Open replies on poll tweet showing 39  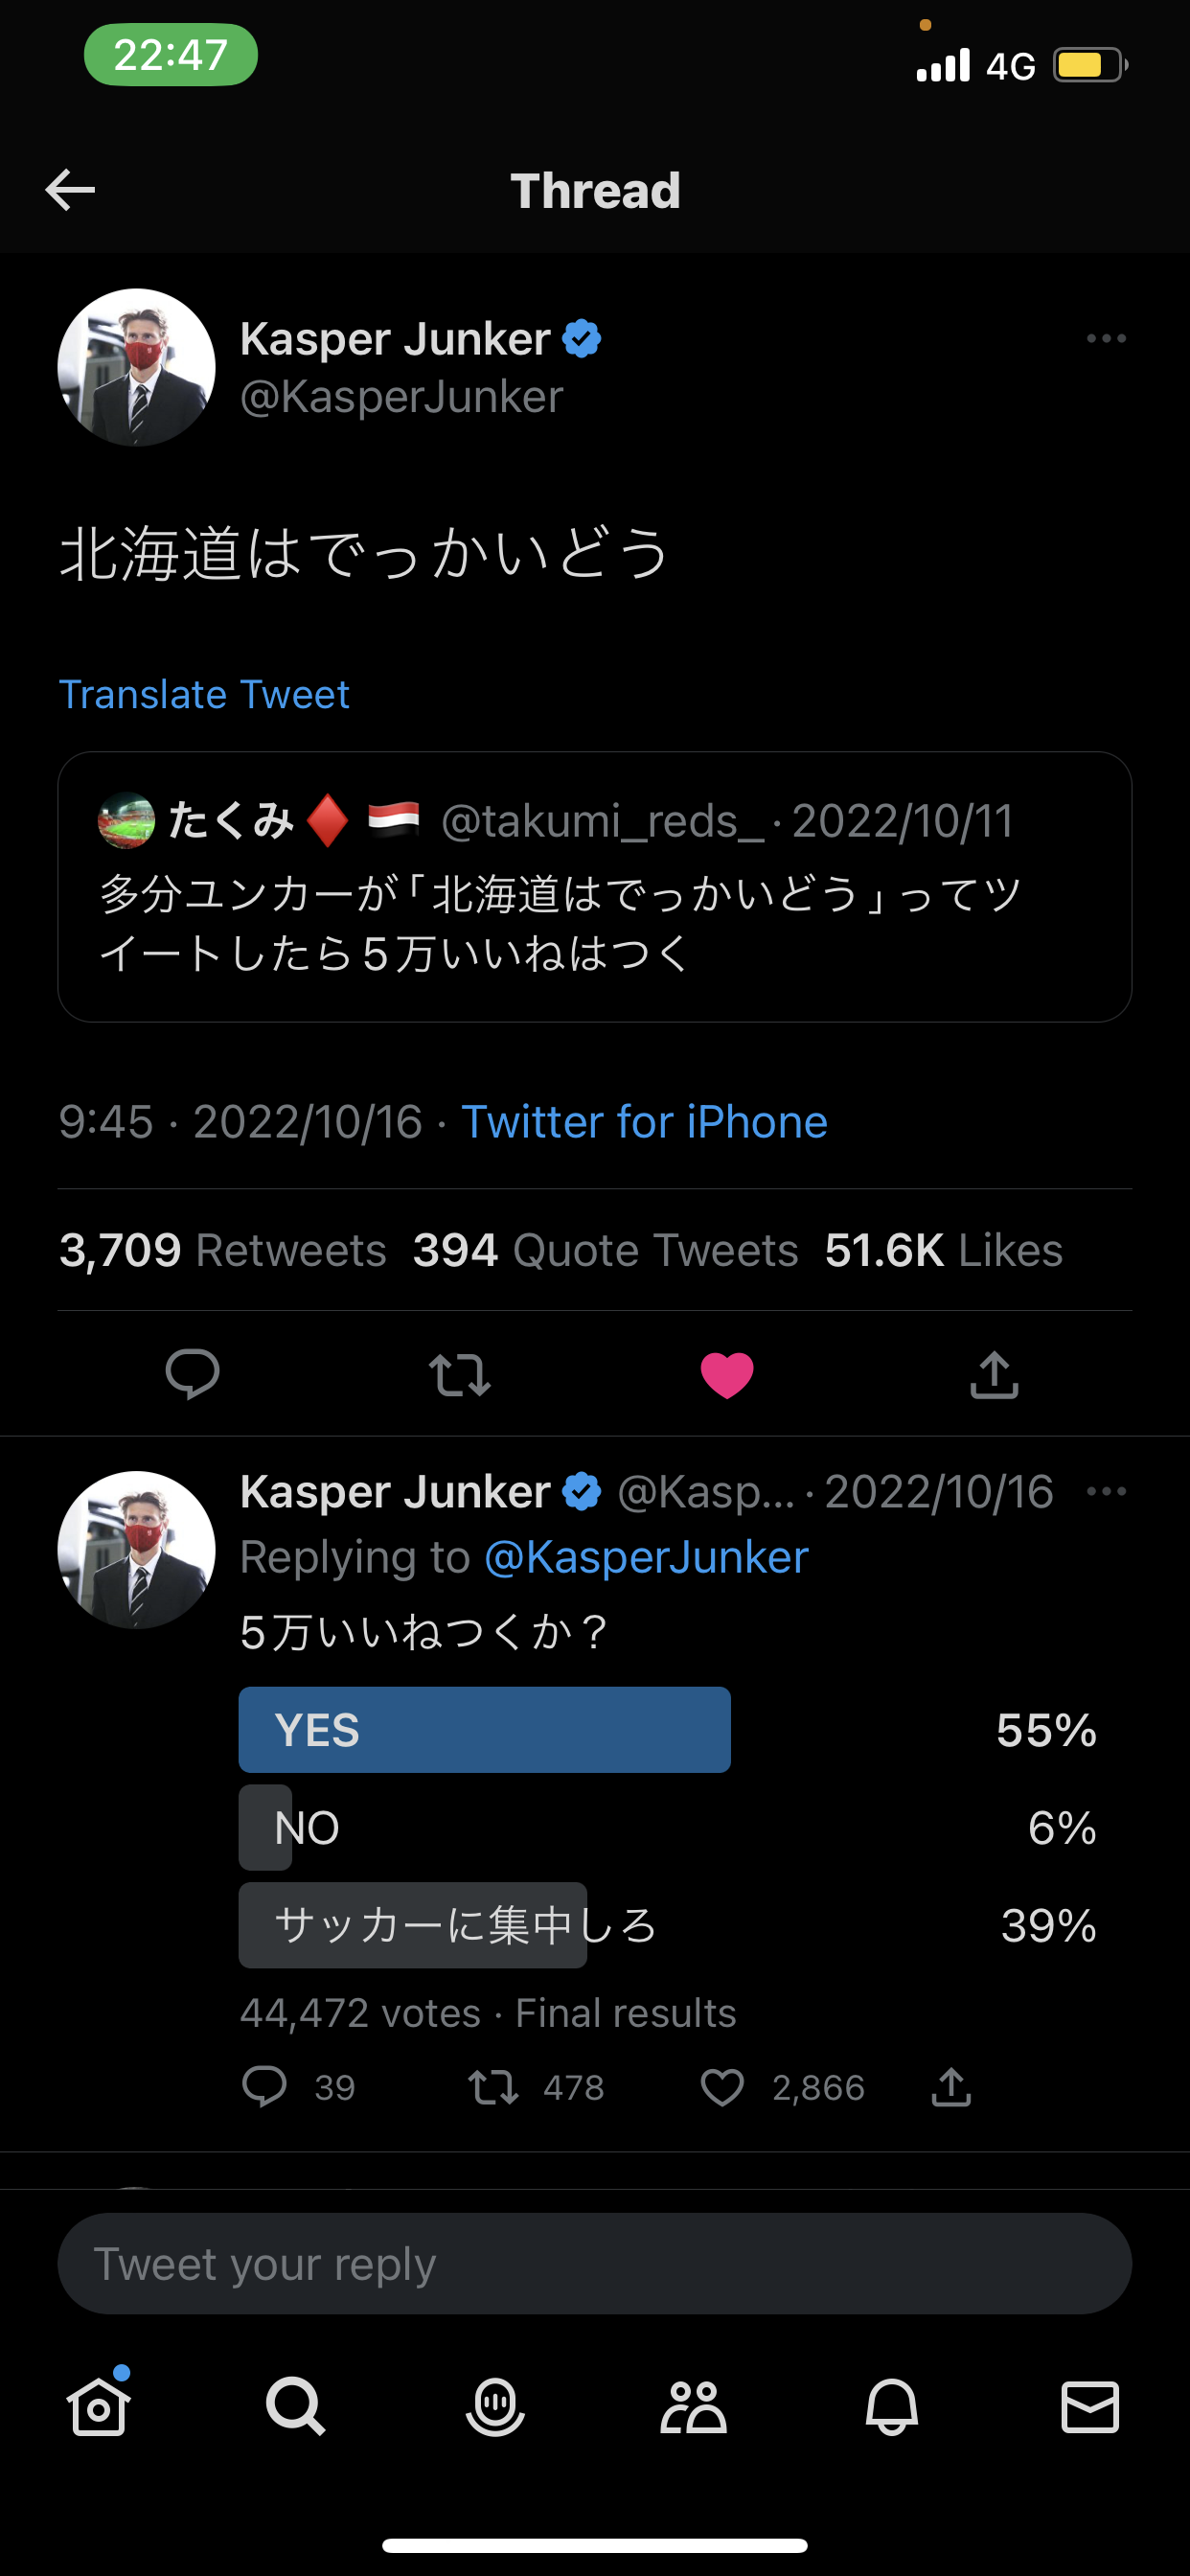265,2087
